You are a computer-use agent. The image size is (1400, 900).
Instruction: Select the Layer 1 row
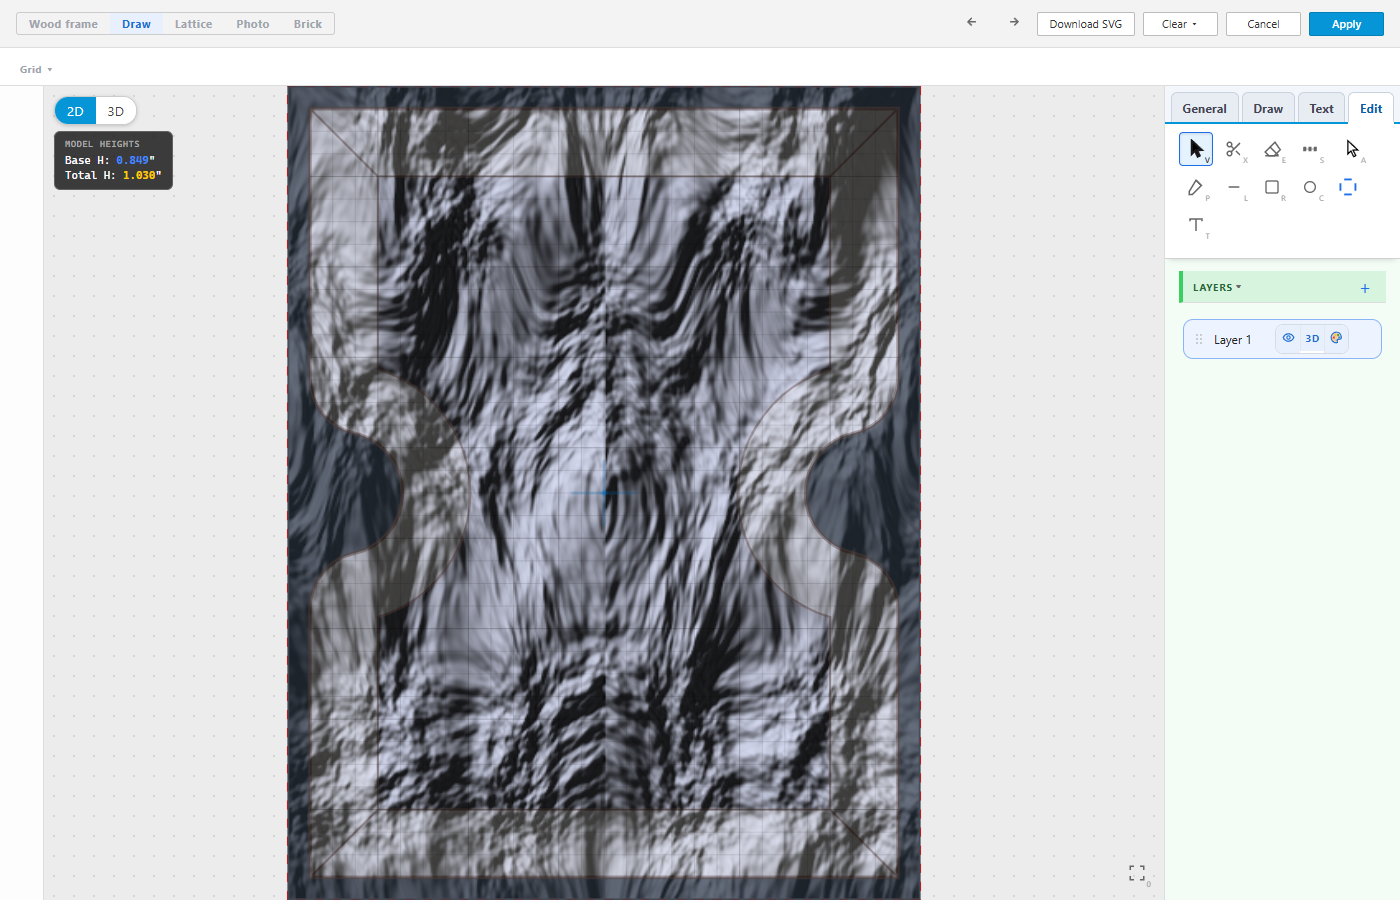(1282, 339)
